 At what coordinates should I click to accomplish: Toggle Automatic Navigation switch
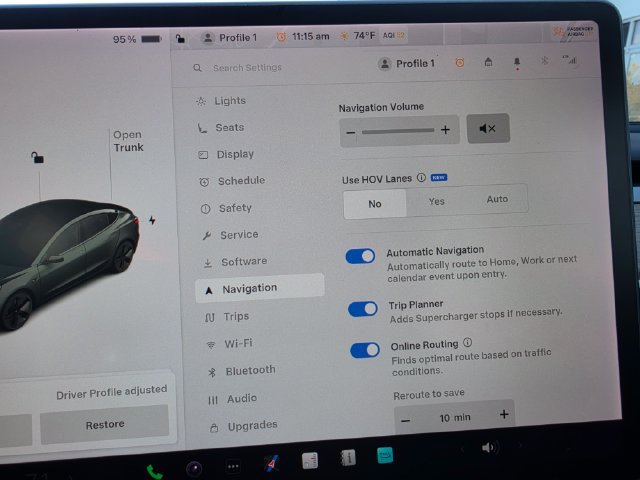pos(360,256)
